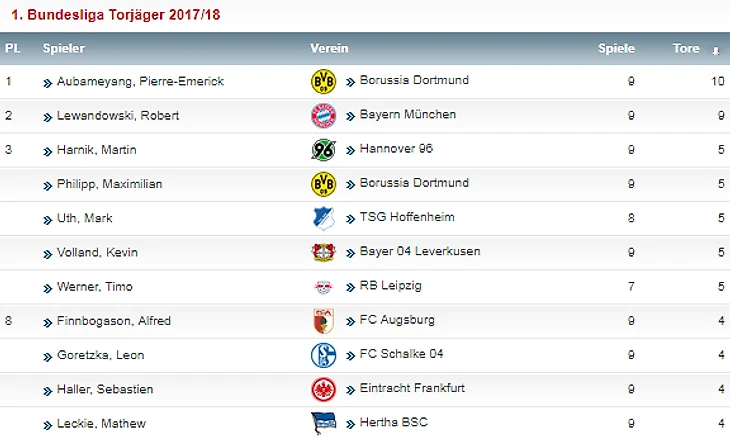The width and height of the screenshot is (730, 440).
Task: Click the FC Augsburg club crest
Action: point(324,321)
